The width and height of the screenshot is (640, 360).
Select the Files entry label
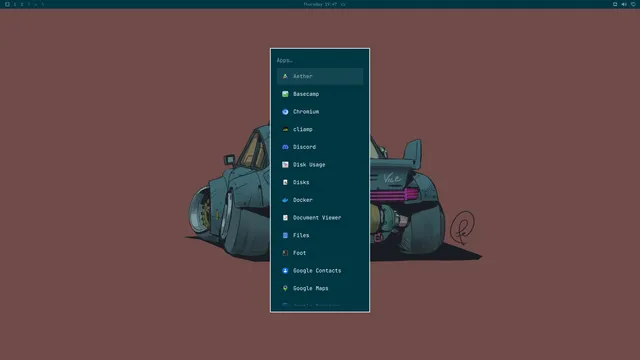[301, 236]
